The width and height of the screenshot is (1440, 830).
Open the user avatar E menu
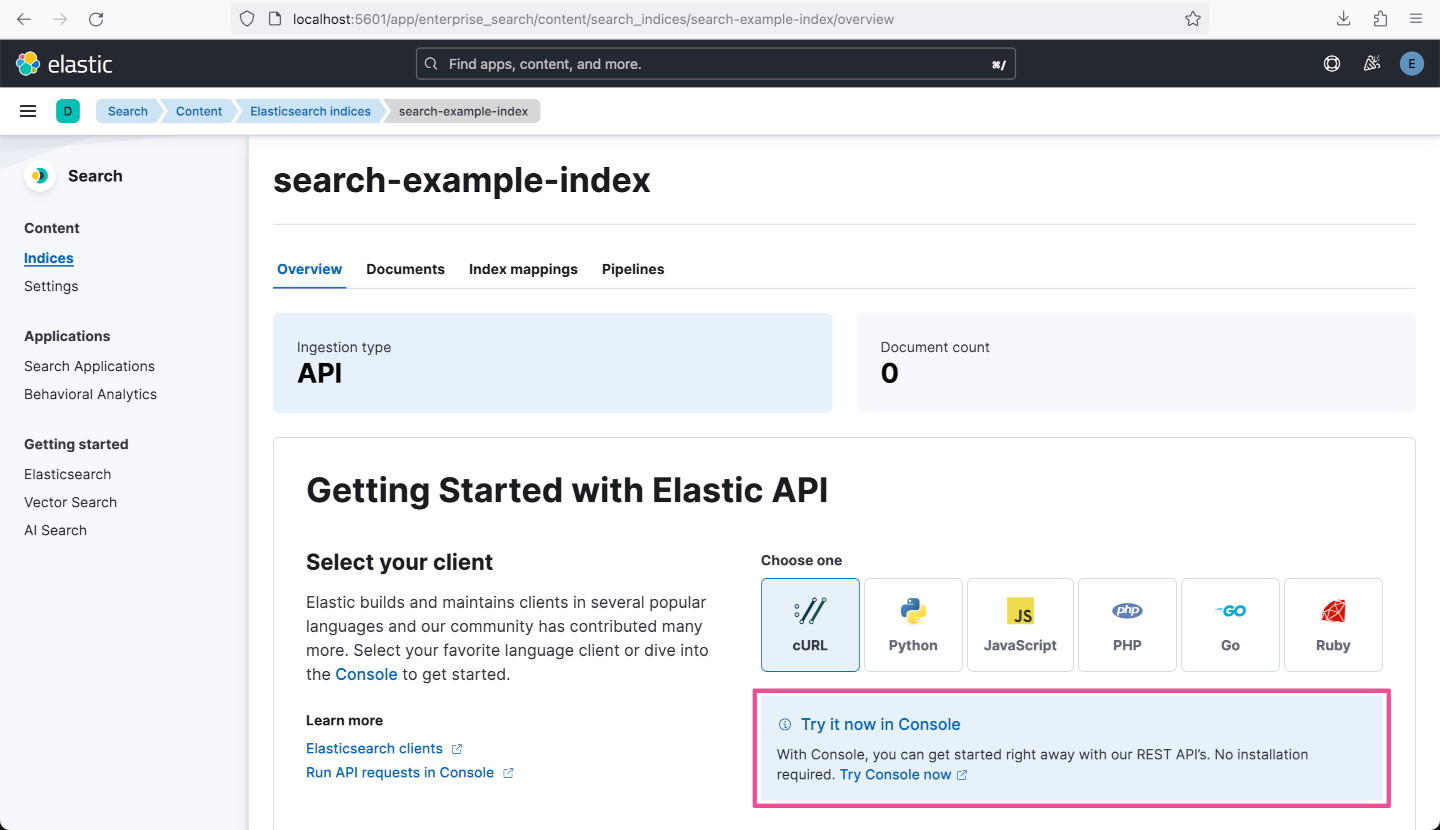1411,64
